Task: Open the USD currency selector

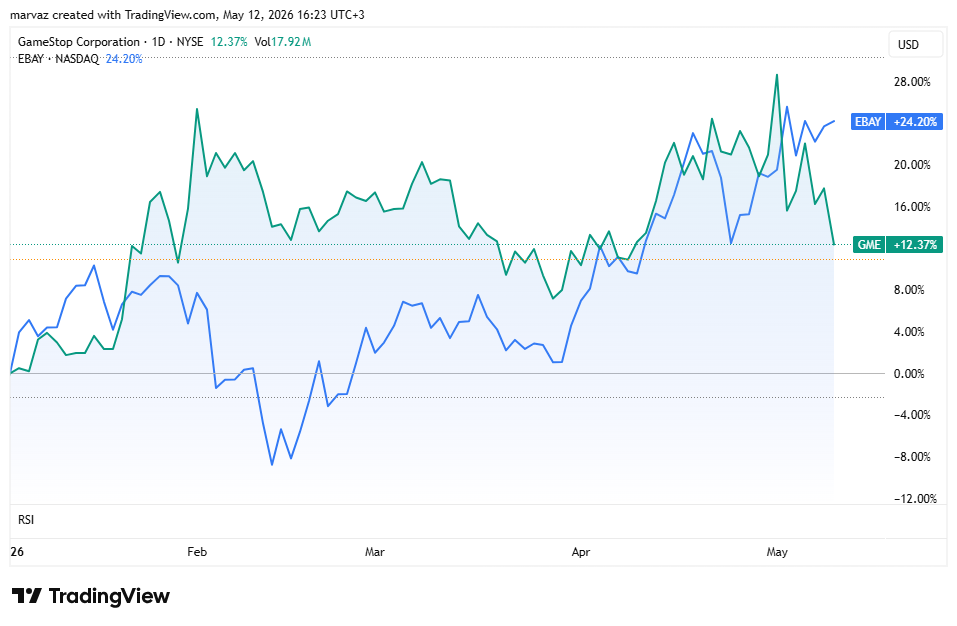Action: (915, 45)
